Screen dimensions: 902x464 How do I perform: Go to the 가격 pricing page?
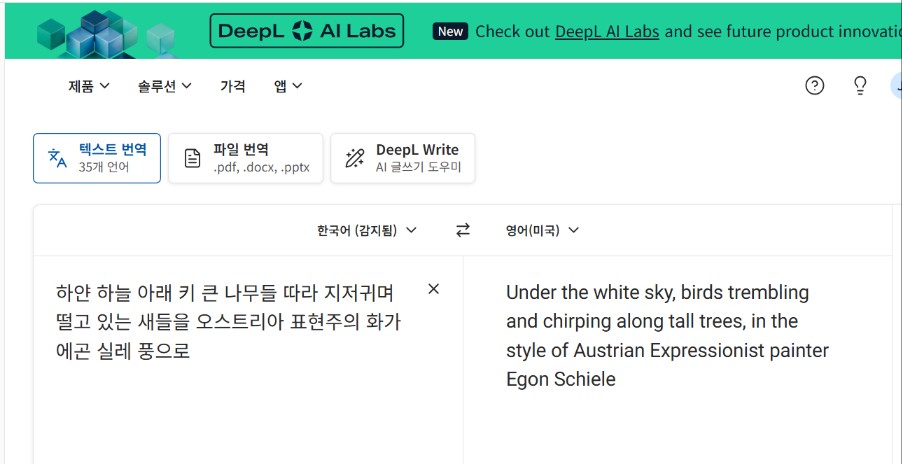tap(232, 86)
